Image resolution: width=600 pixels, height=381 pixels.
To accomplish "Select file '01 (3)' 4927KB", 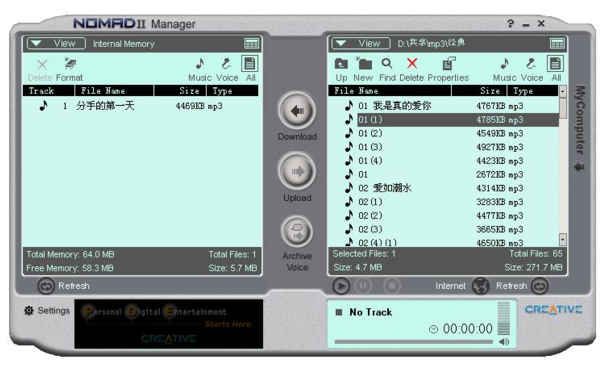I will [444, 147].
